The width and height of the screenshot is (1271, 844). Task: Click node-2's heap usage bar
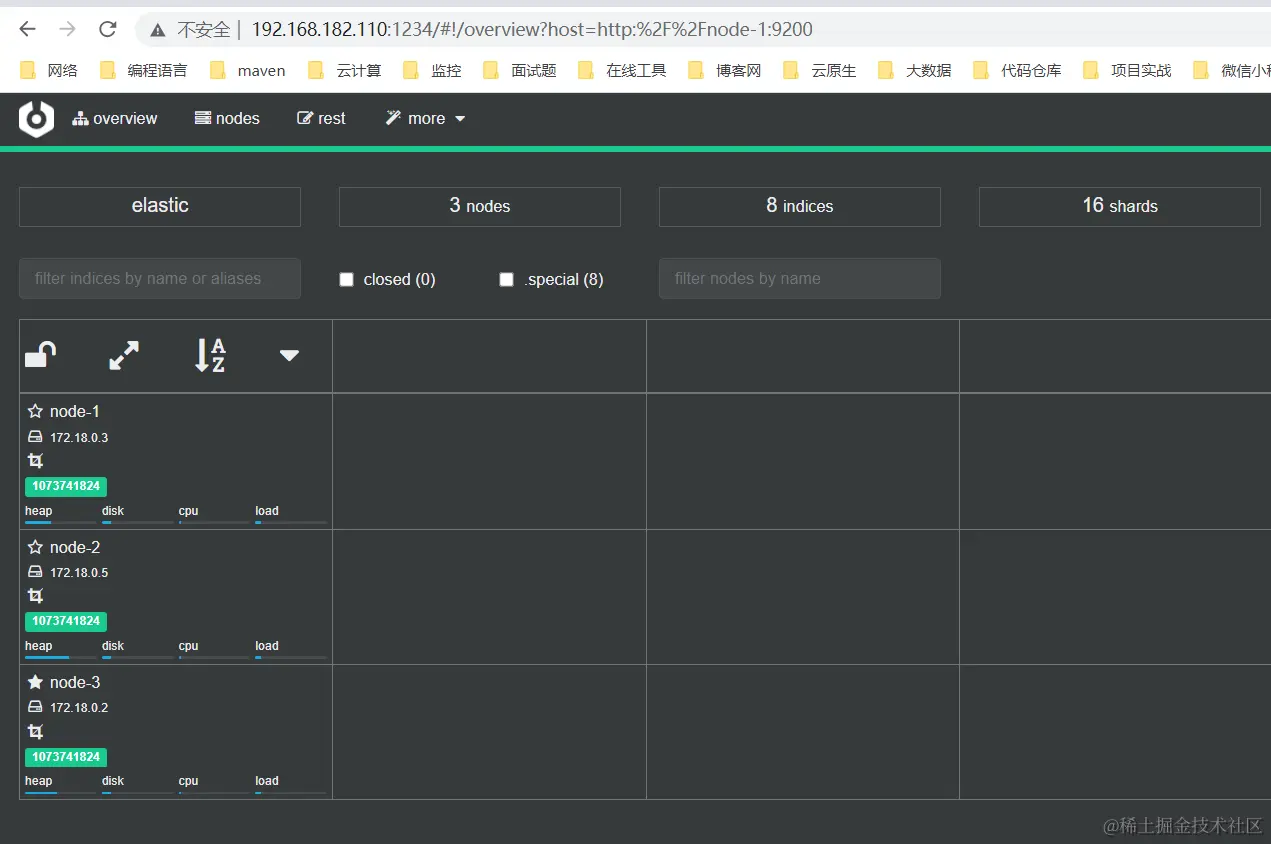pos(61,657)
